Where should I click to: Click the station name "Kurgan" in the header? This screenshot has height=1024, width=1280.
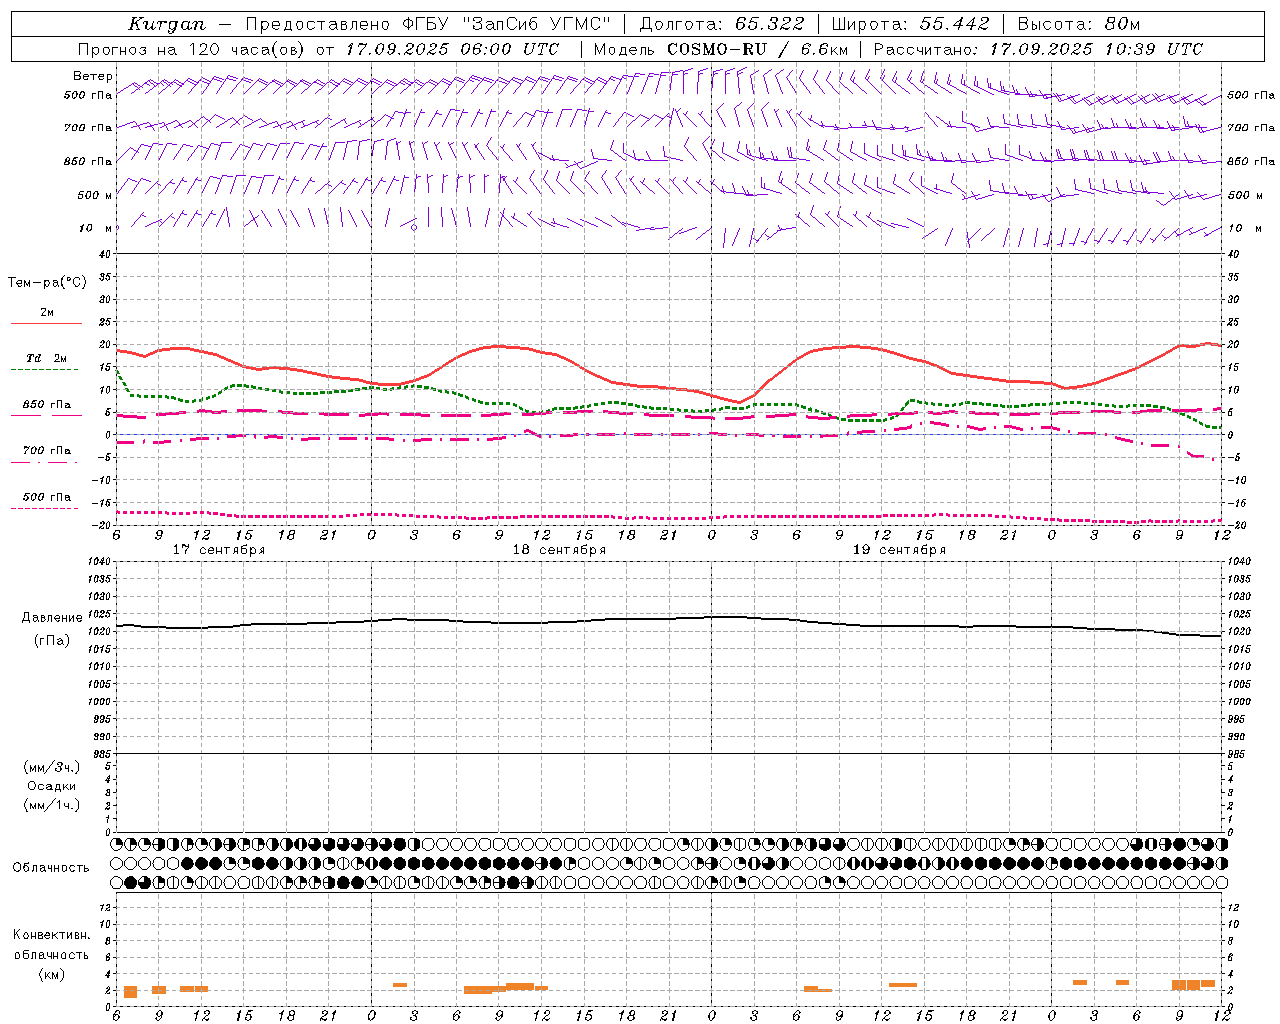click(x=167, y=24)
